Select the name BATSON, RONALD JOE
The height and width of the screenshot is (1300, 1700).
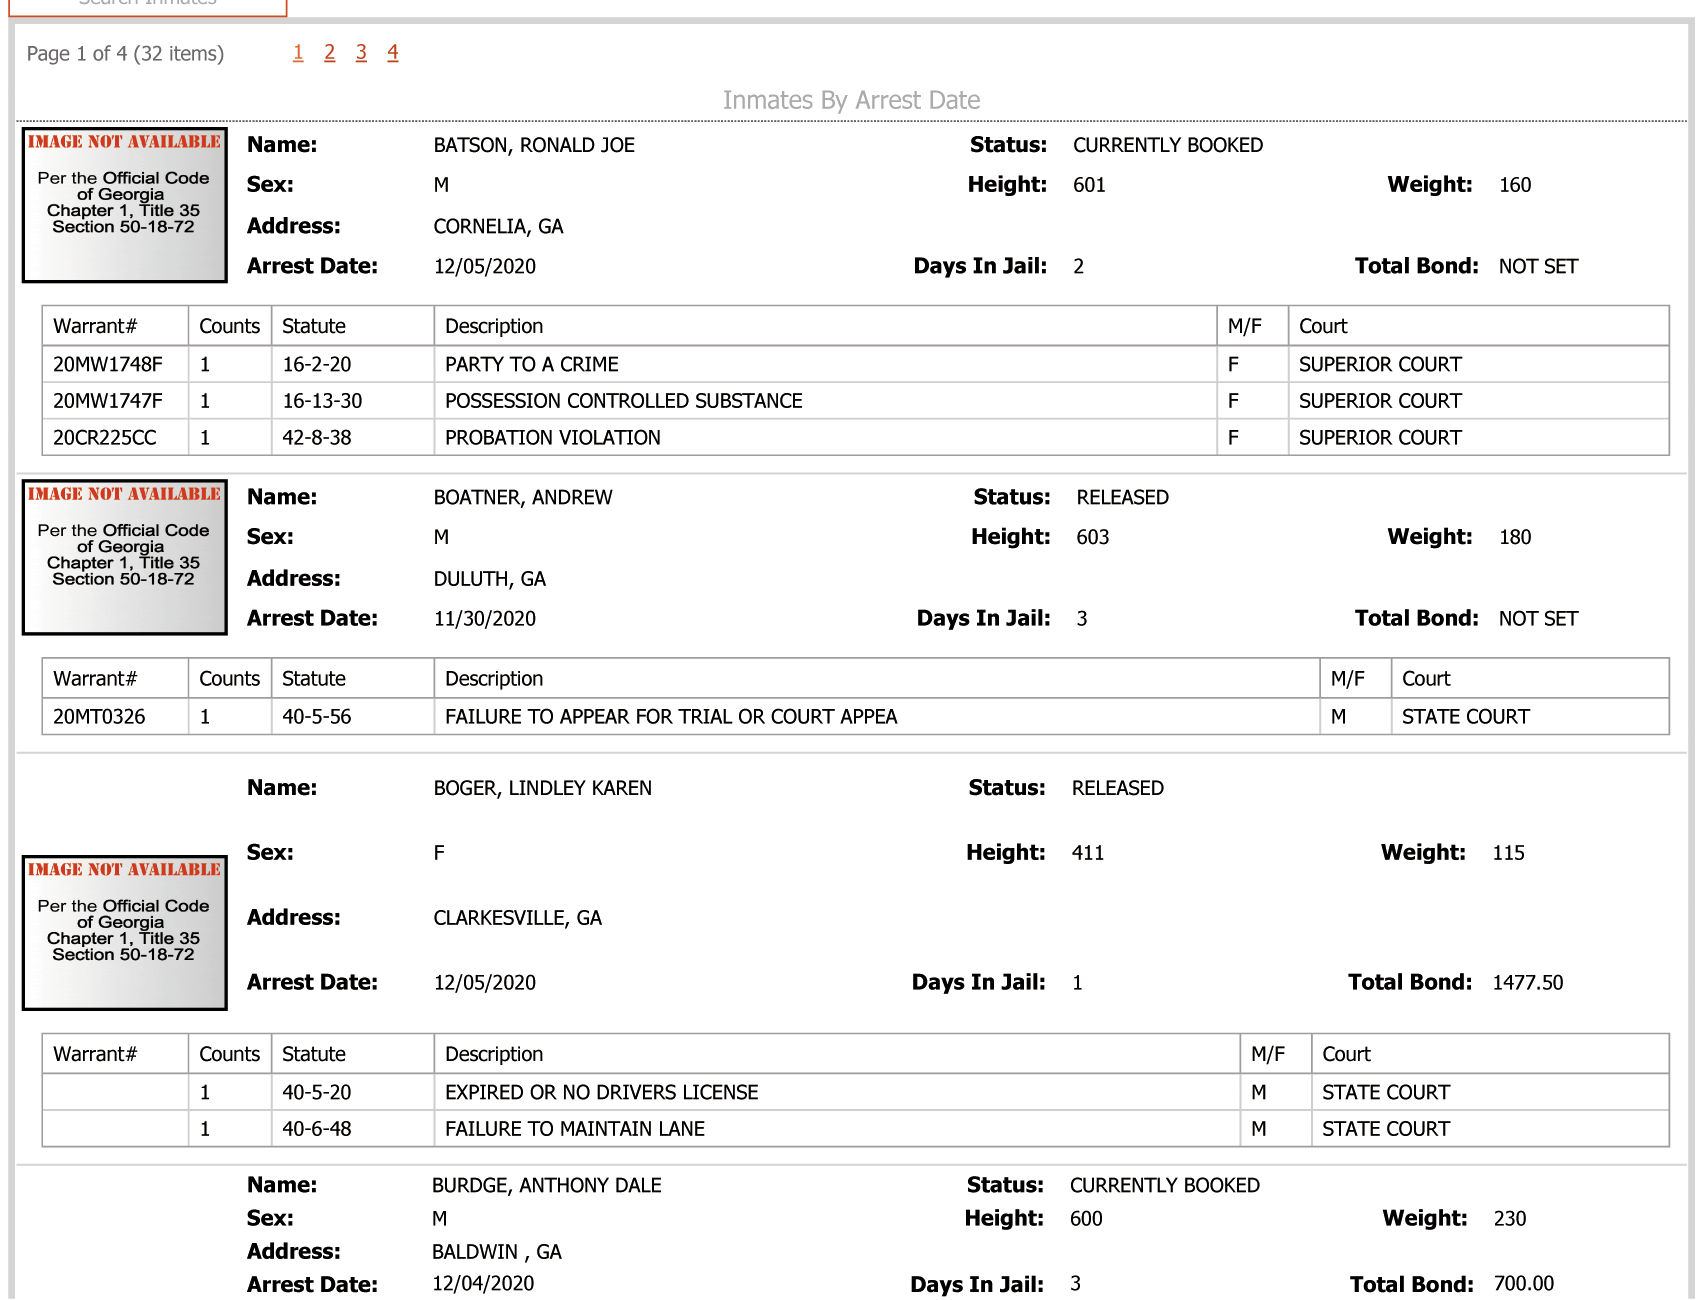(x=534, y=145)
